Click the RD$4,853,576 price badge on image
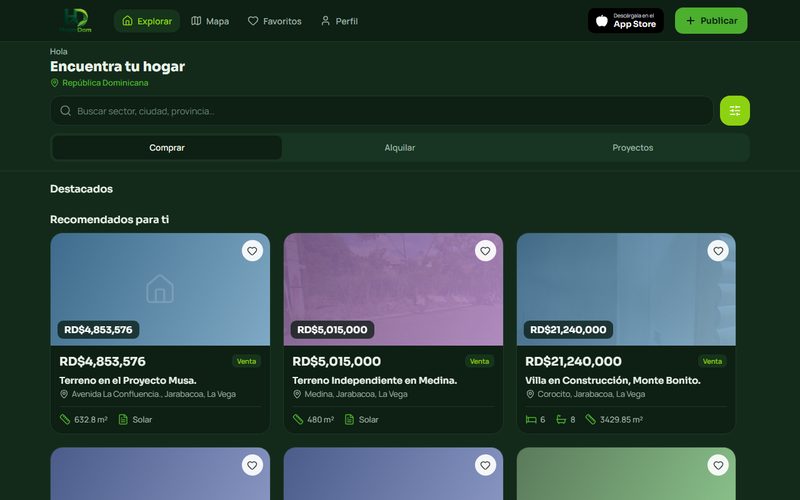This screenshot has height=500, width=800. click(98, 330)
